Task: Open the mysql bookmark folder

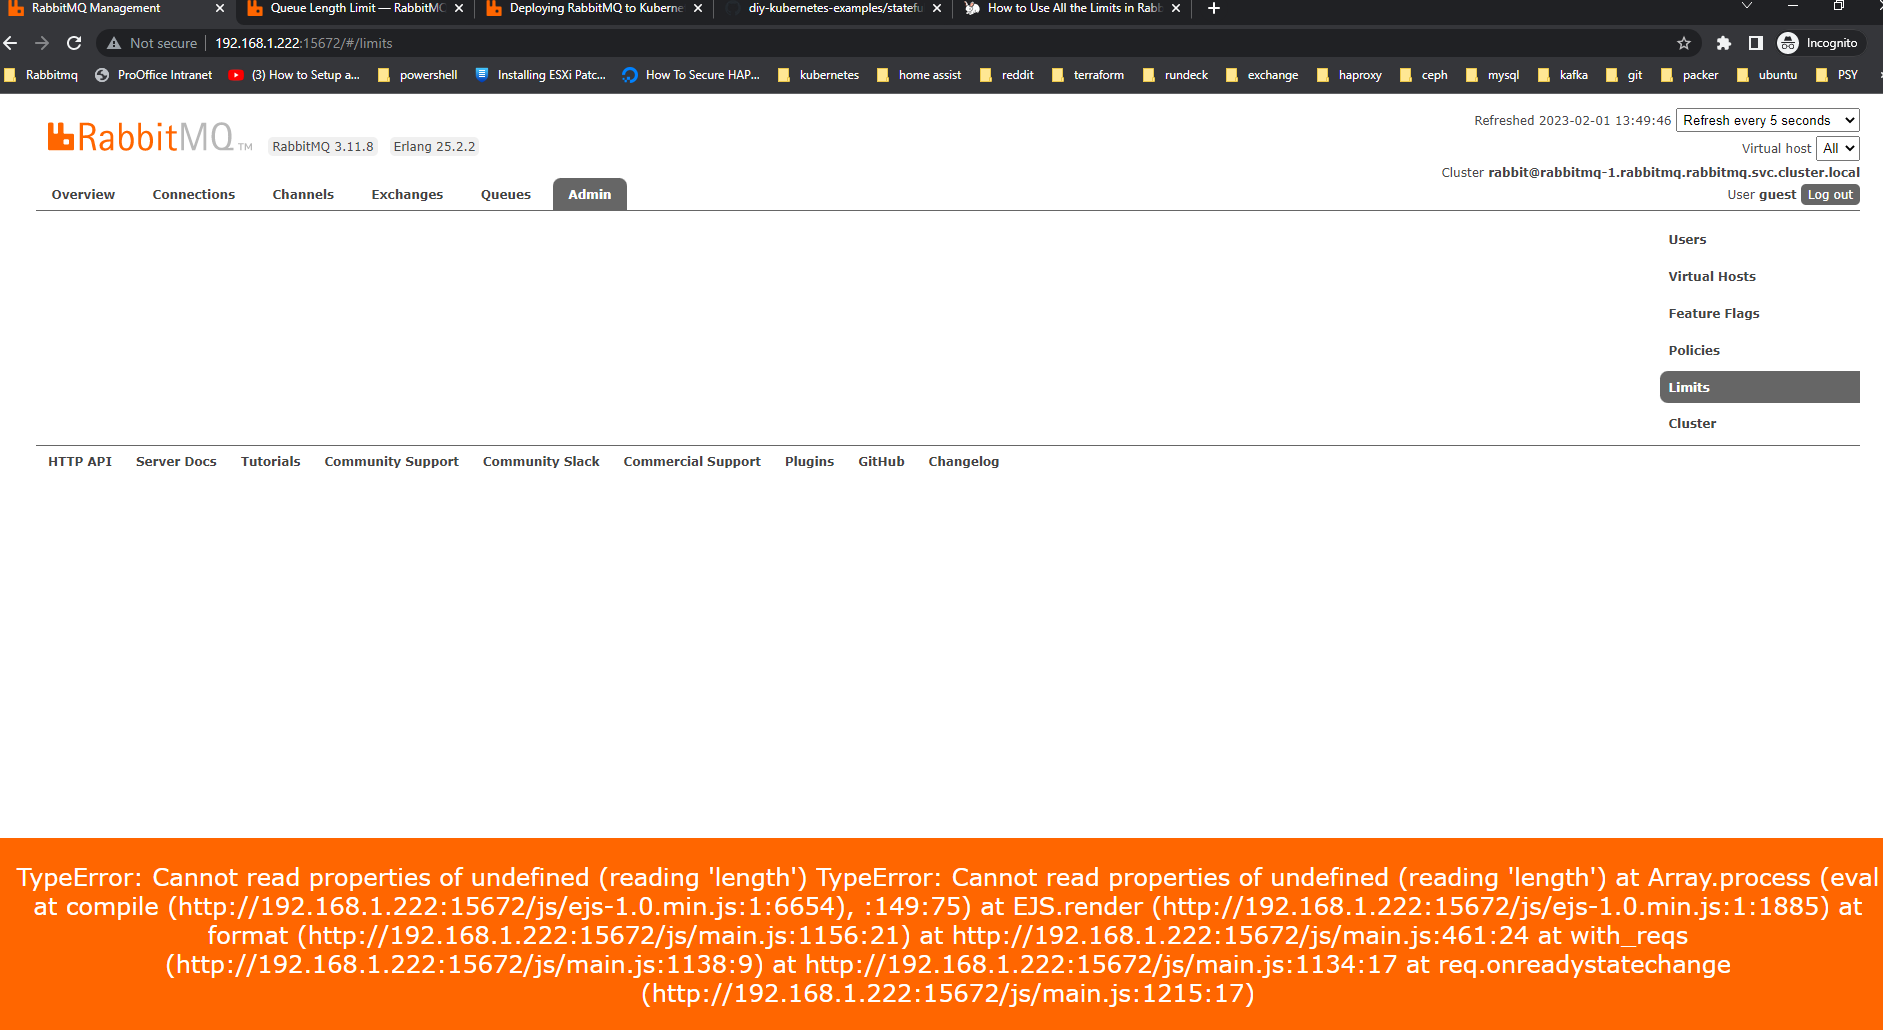Action: pyautogui.click(x=1493, y=75)
